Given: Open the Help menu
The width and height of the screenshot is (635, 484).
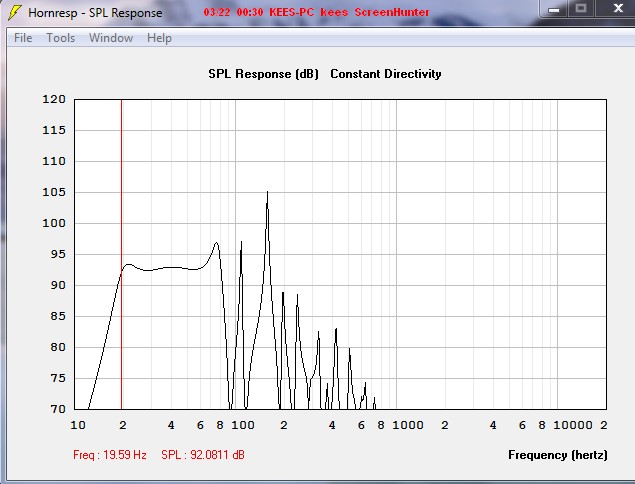Looking at the screenshot, I should (x=159, y=38).
